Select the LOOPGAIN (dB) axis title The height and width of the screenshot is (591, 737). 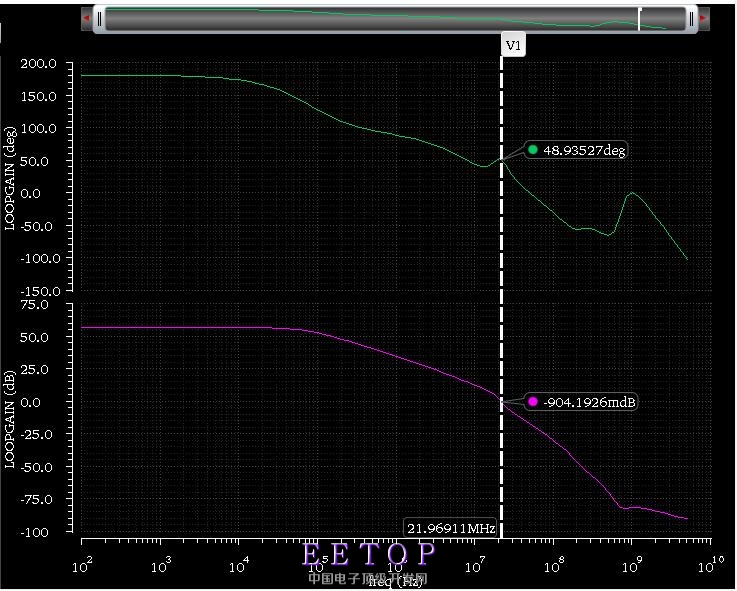tap(10, 419)
